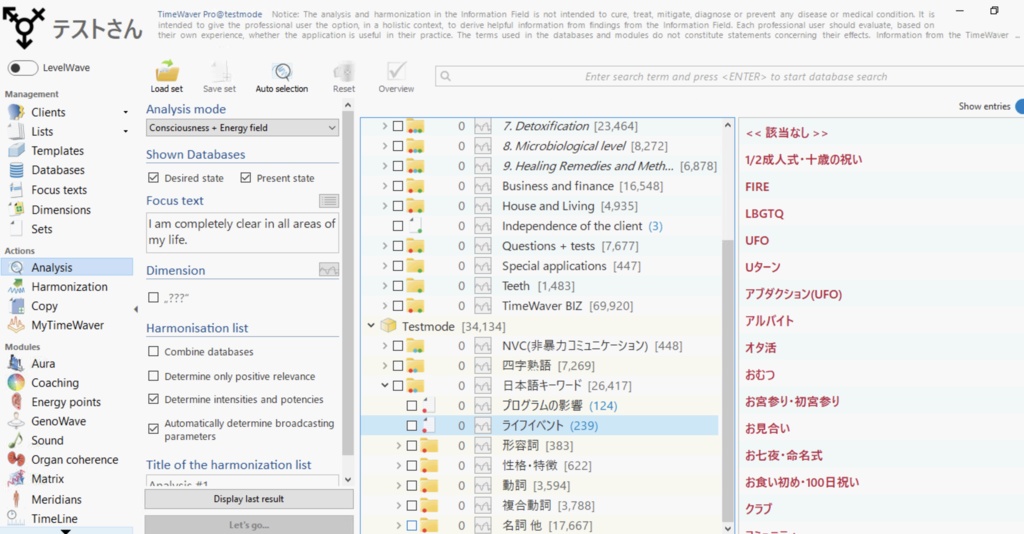Enable Determine only positive relevance
1024x534 pixels.
click(153, 376)
